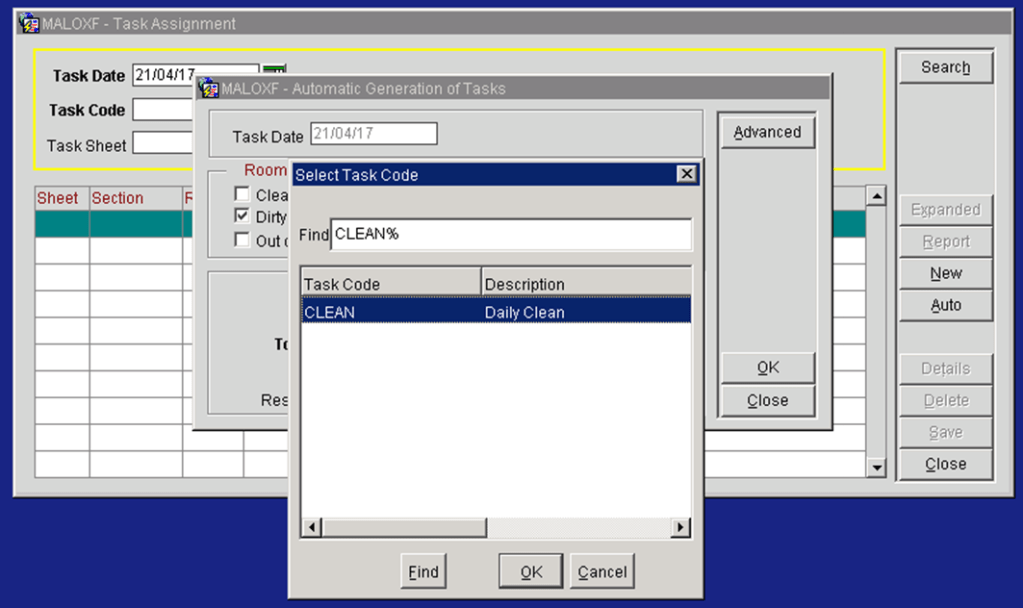Click into the Find field containing CLEAN%
1023x608 pixels.
(x=510, y=234)
